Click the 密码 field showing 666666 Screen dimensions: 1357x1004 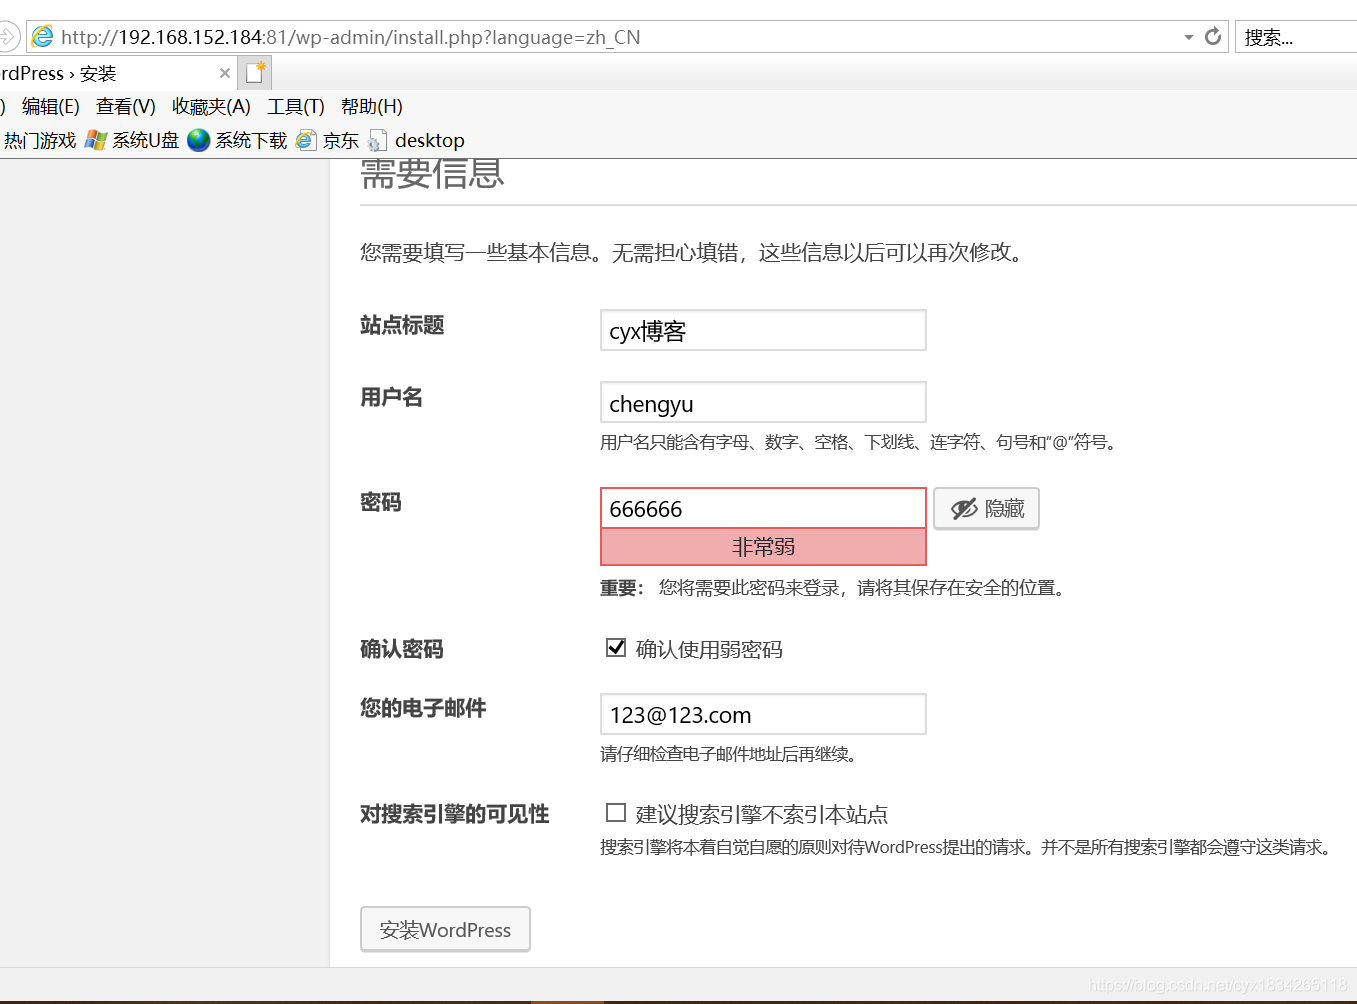point(763,508)
